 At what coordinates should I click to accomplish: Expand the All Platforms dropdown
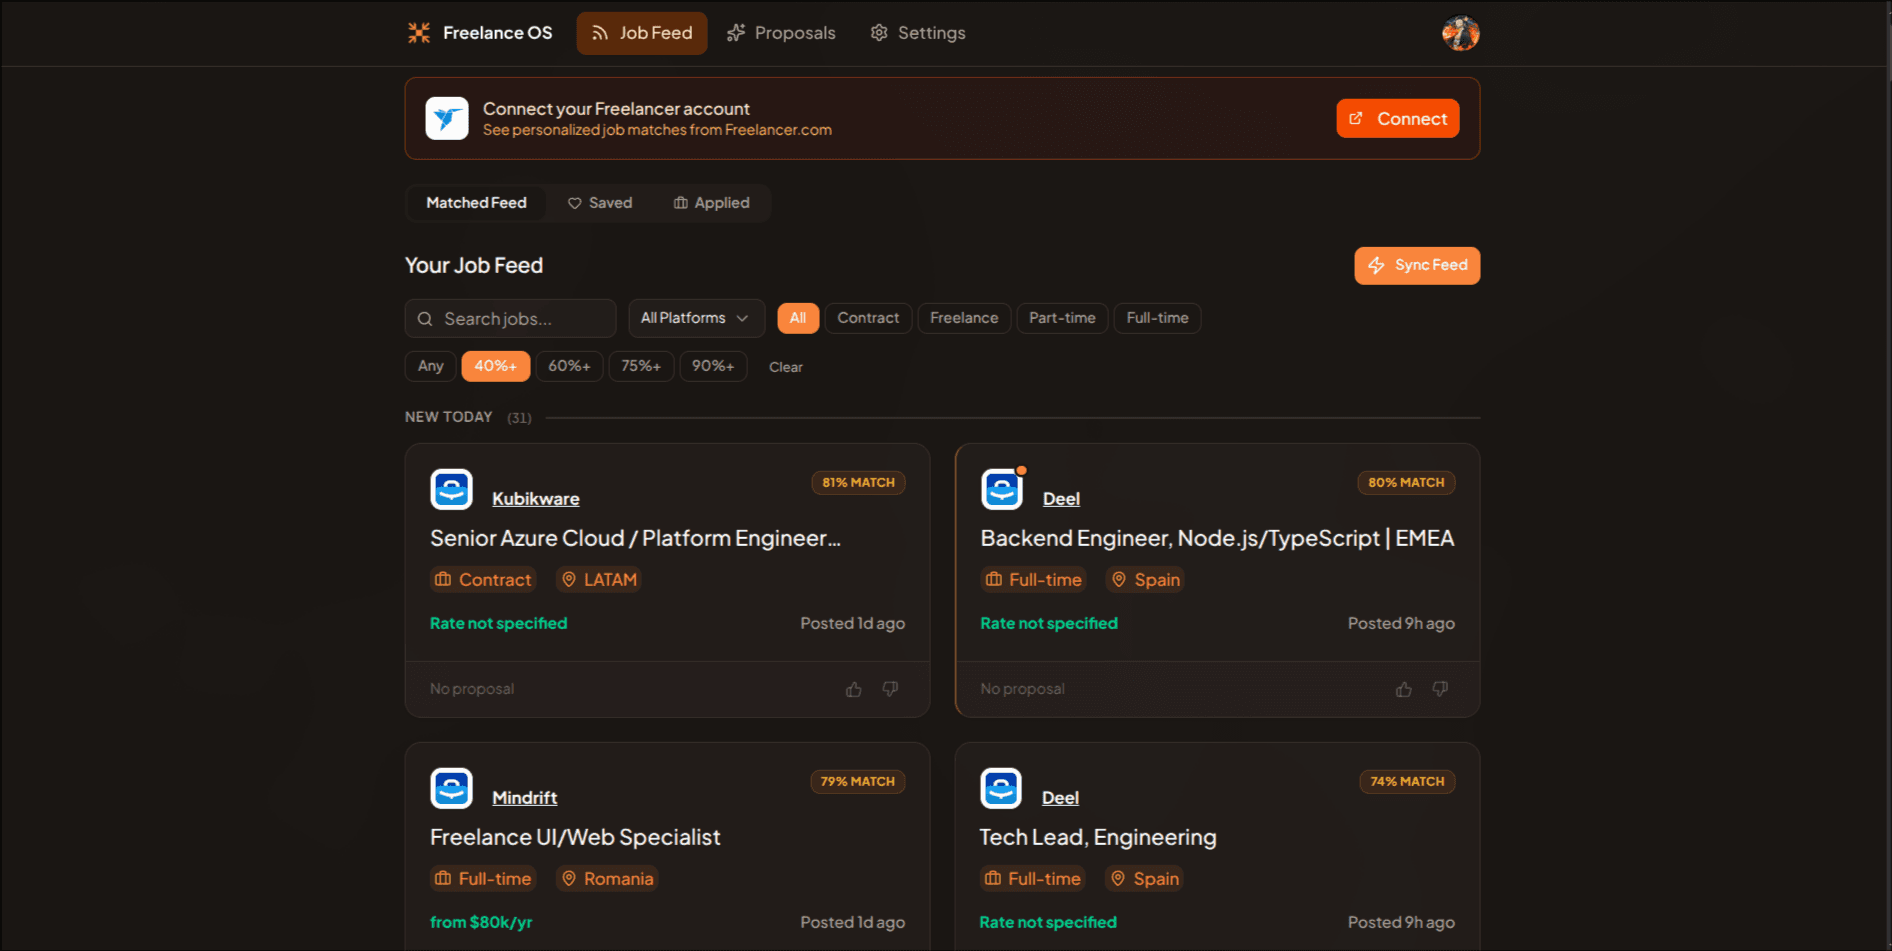(x=696, y=318)
